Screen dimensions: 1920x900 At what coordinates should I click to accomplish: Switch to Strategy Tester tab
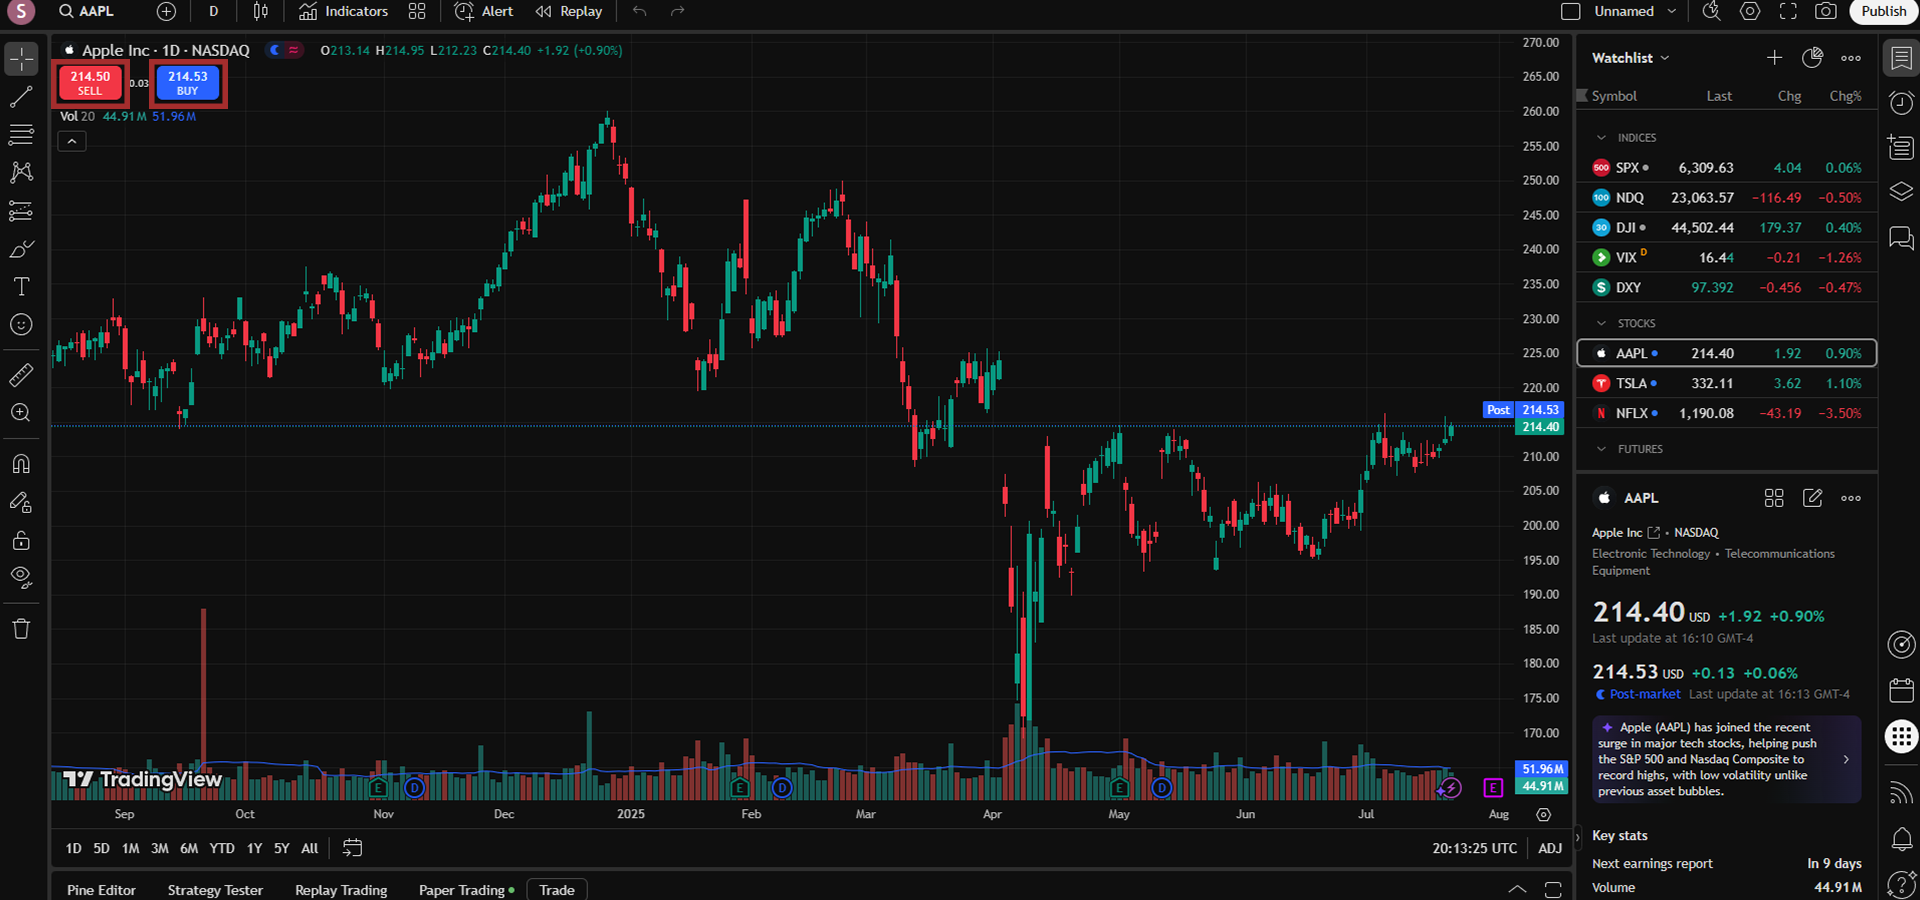coord(215,890)
